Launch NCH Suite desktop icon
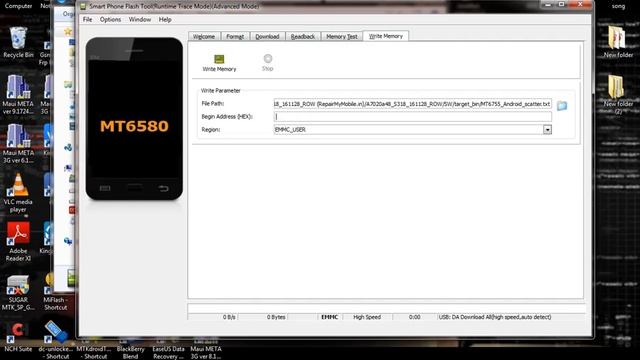 point(18,338)
